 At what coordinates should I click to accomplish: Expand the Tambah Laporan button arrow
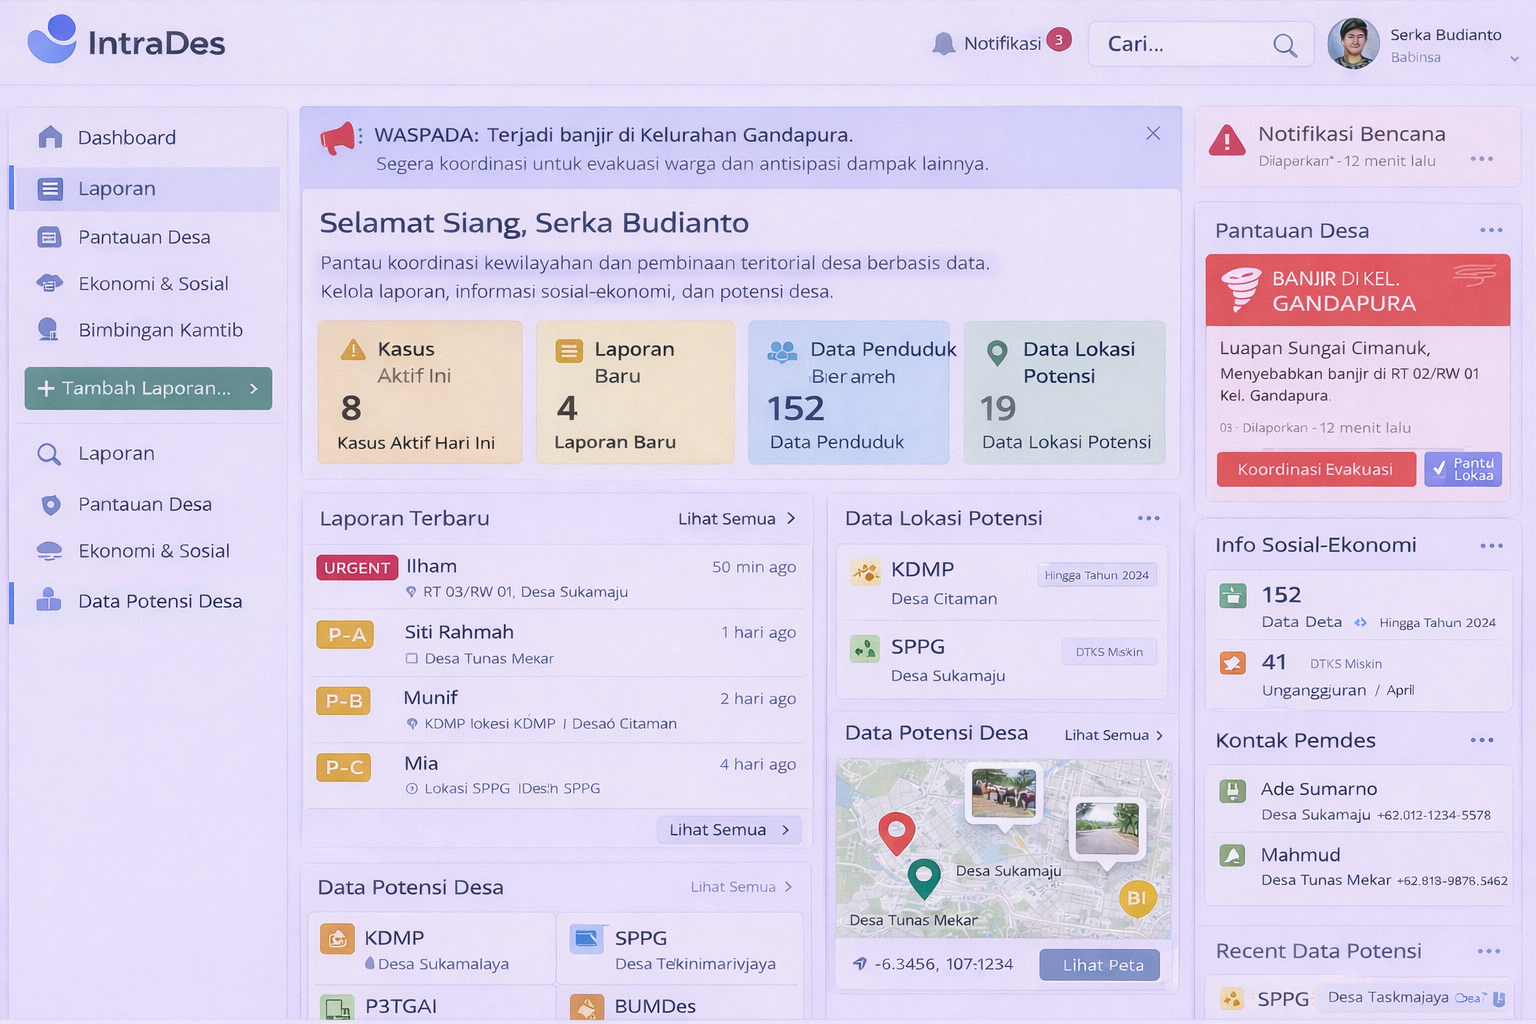tap(254, 389)
